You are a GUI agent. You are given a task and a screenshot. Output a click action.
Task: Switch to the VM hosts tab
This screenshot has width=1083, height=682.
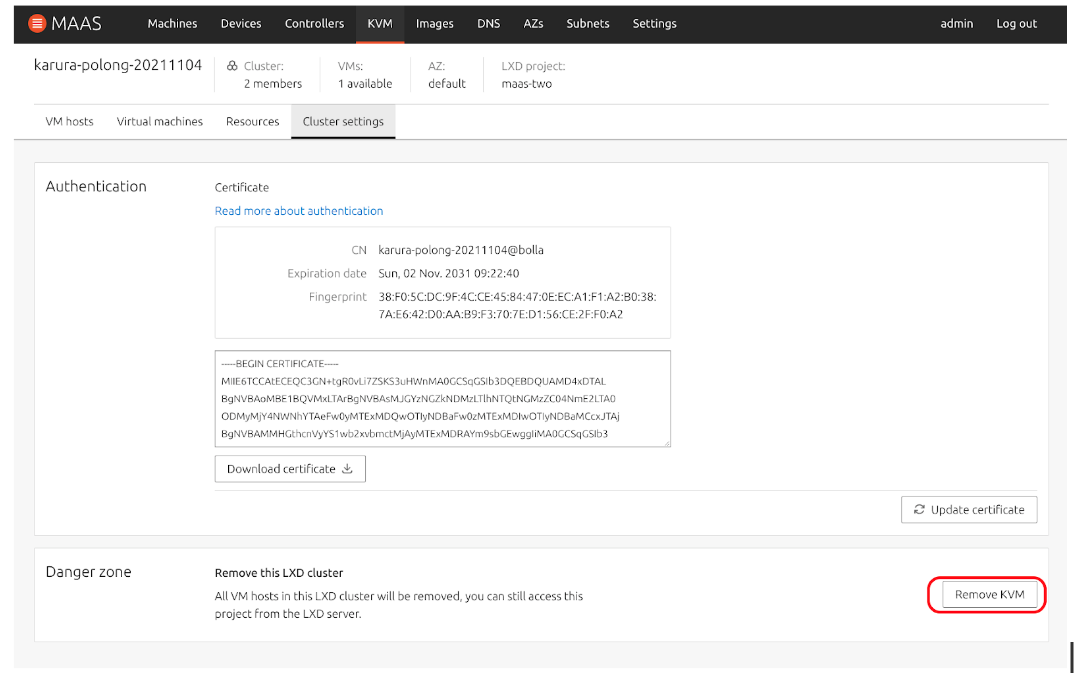(69, 121)
